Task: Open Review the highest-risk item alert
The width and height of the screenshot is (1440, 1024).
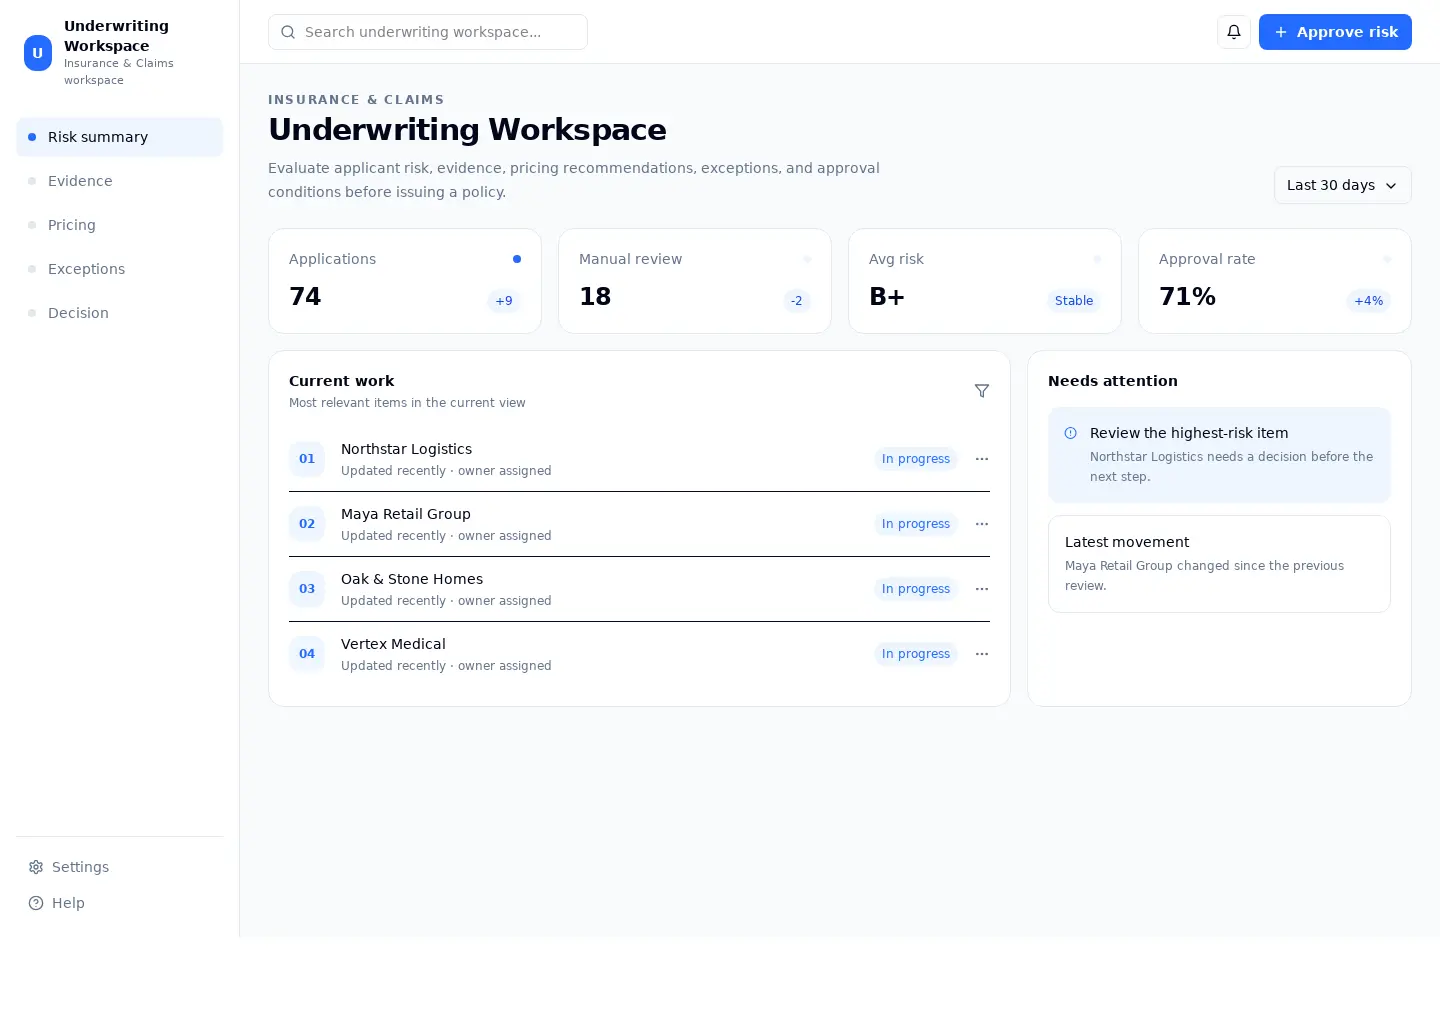Action: tap(1219, 455)
